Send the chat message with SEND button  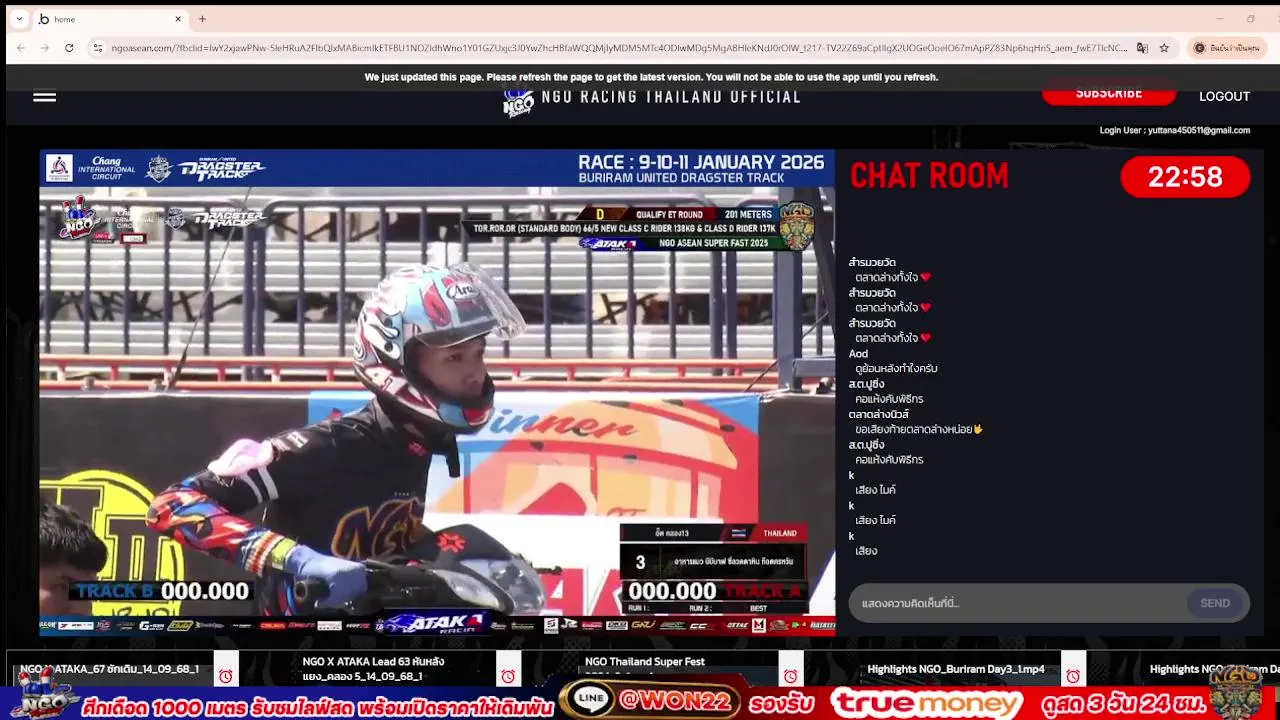click(1215, 603)
